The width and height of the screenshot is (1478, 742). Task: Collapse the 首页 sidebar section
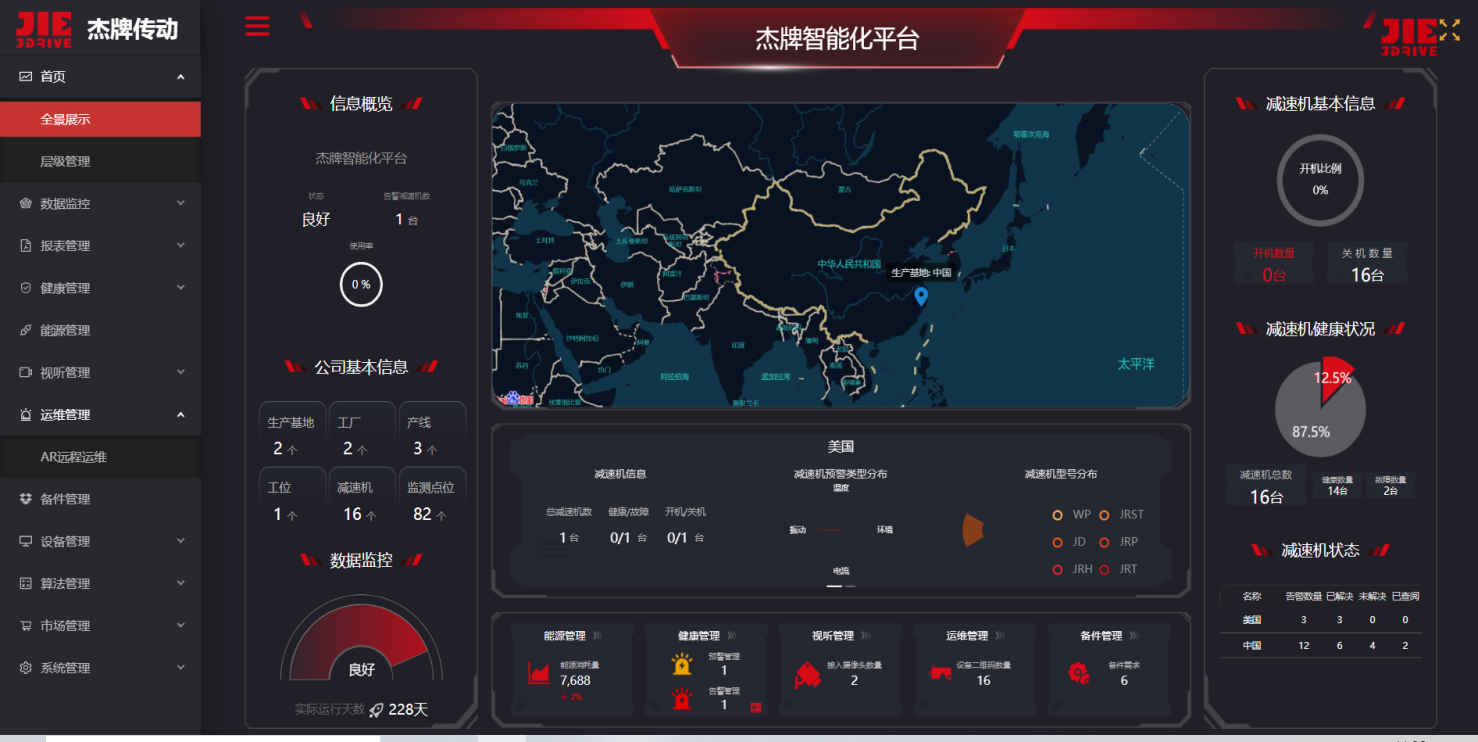point(100,77)
